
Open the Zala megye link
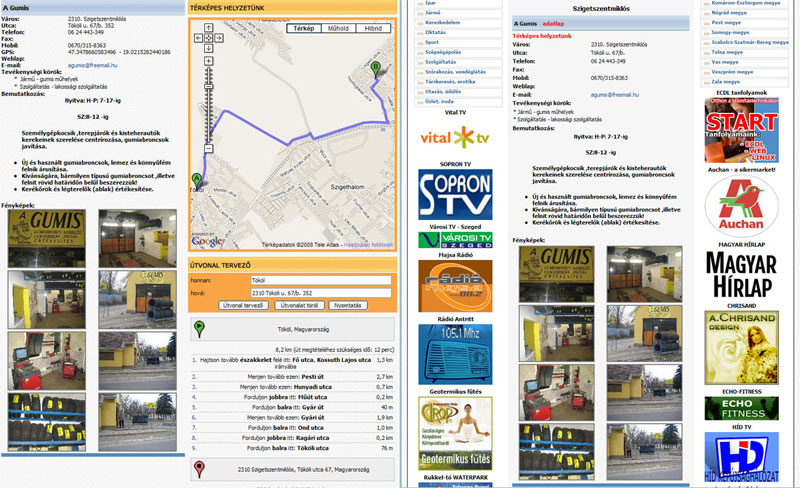tap(726, 82)
